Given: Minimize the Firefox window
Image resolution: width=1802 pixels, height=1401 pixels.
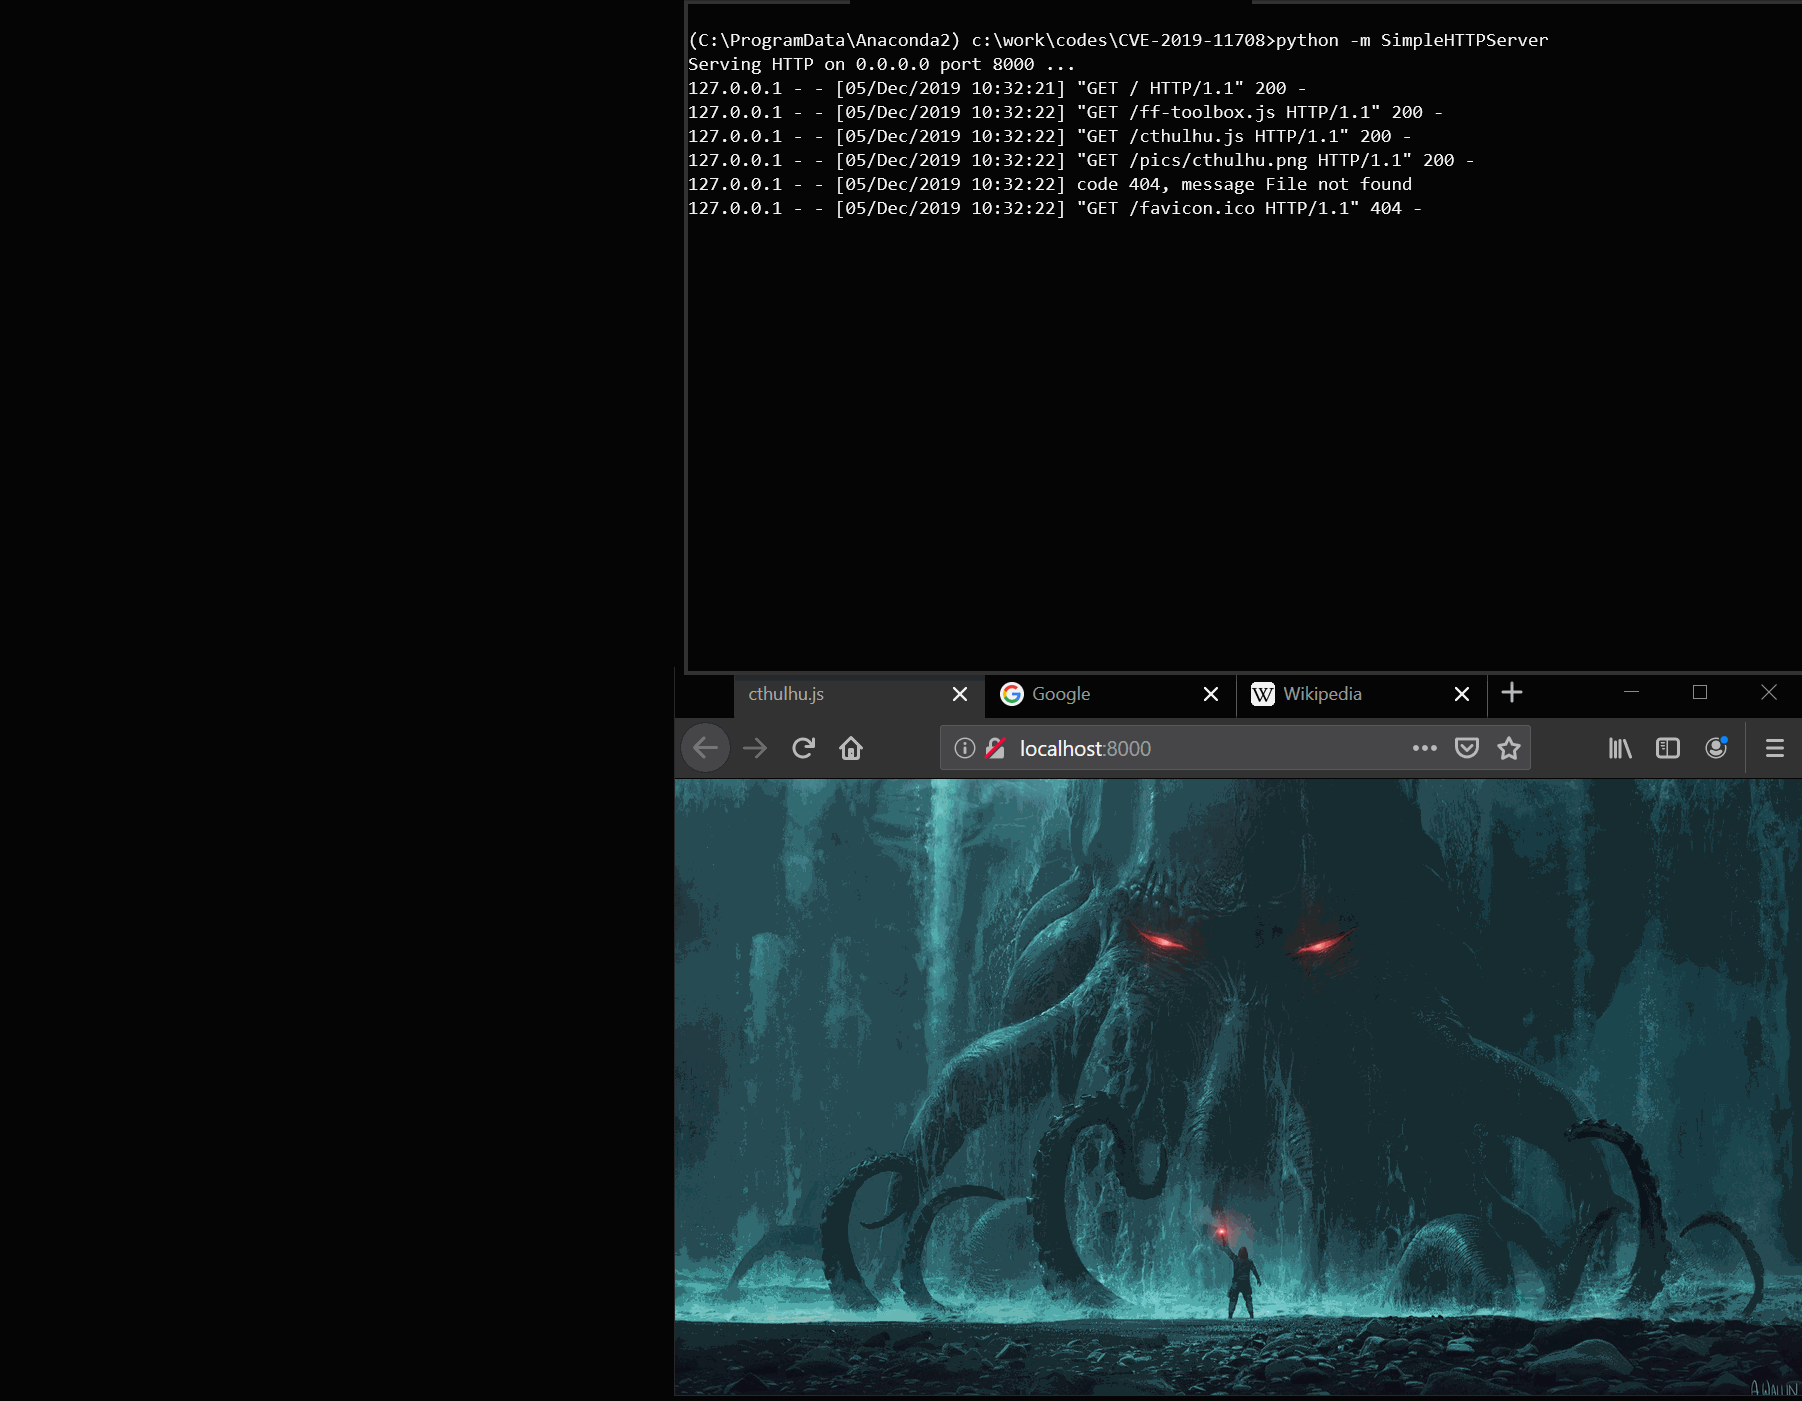Looking at the screenshot, I should click(1632, 692).
